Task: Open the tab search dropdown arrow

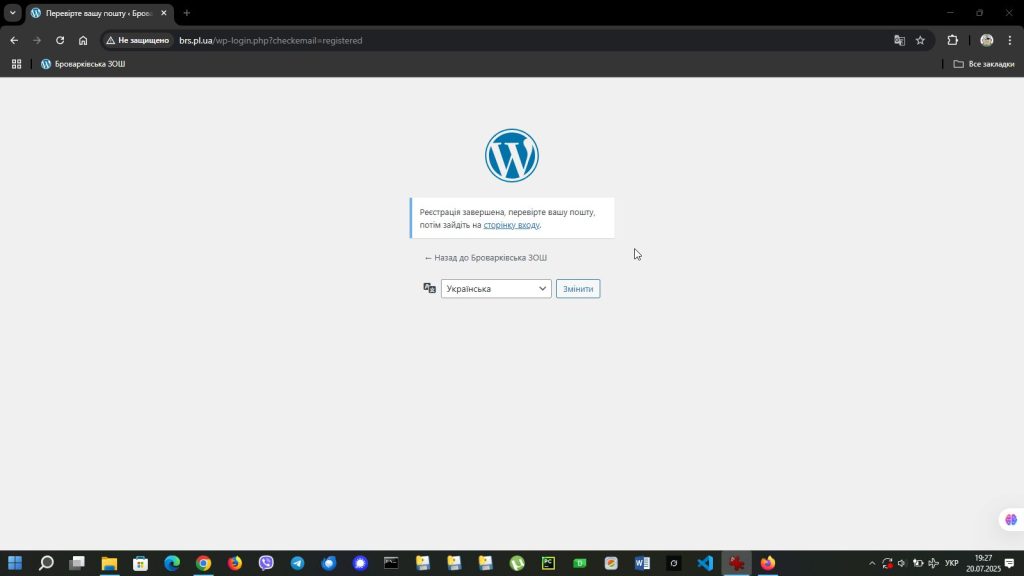Action: coord(13,13)
